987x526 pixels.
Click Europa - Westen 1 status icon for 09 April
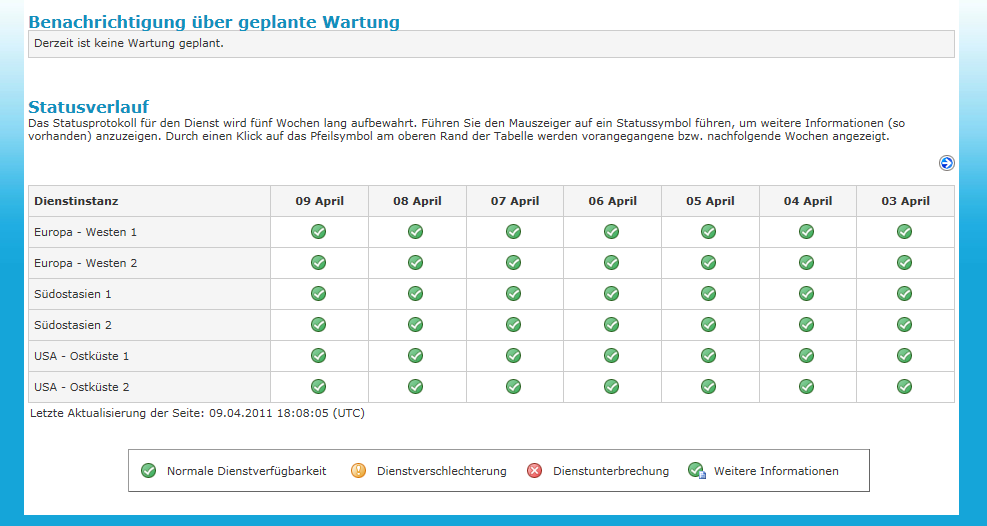point(319,232)
